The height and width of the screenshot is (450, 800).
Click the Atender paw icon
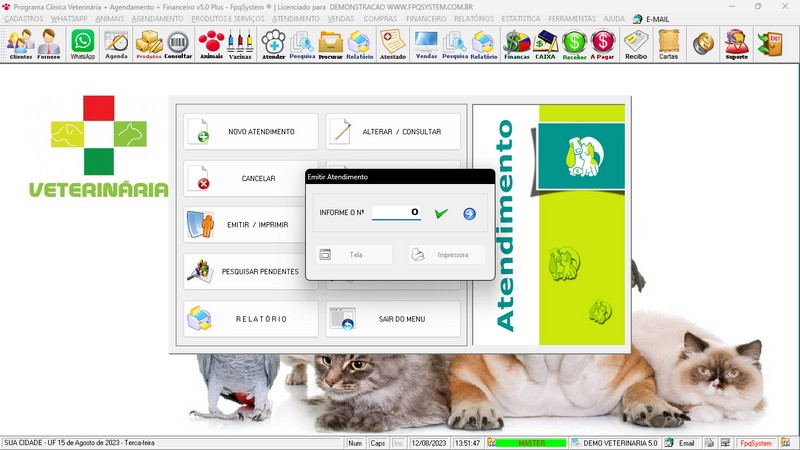[273, 44]
